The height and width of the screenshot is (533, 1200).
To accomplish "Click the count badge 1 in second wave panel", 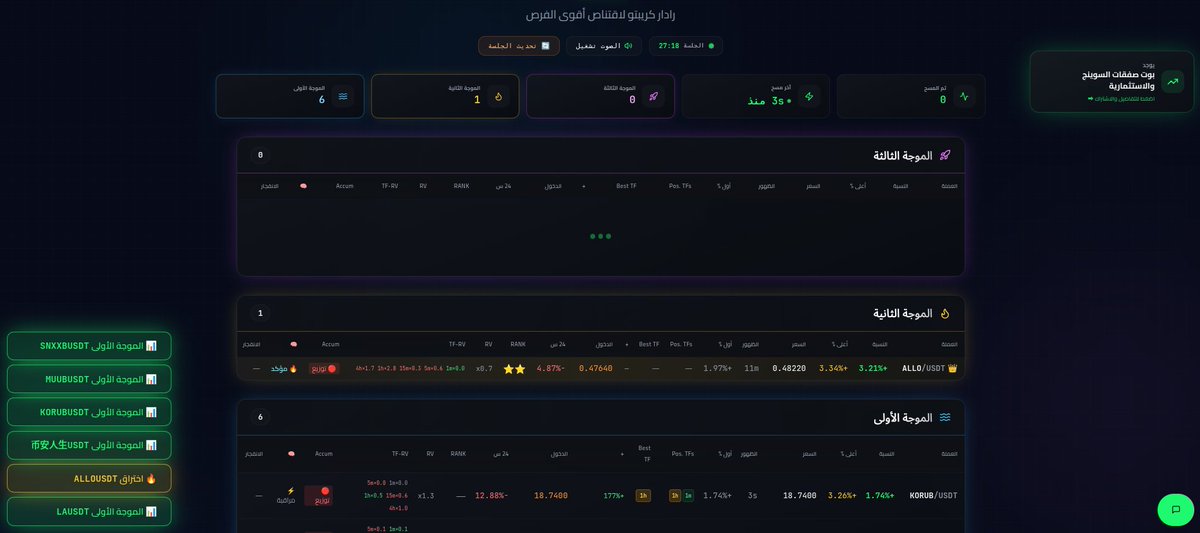I will pyautogui.click(x=261, y=313).
